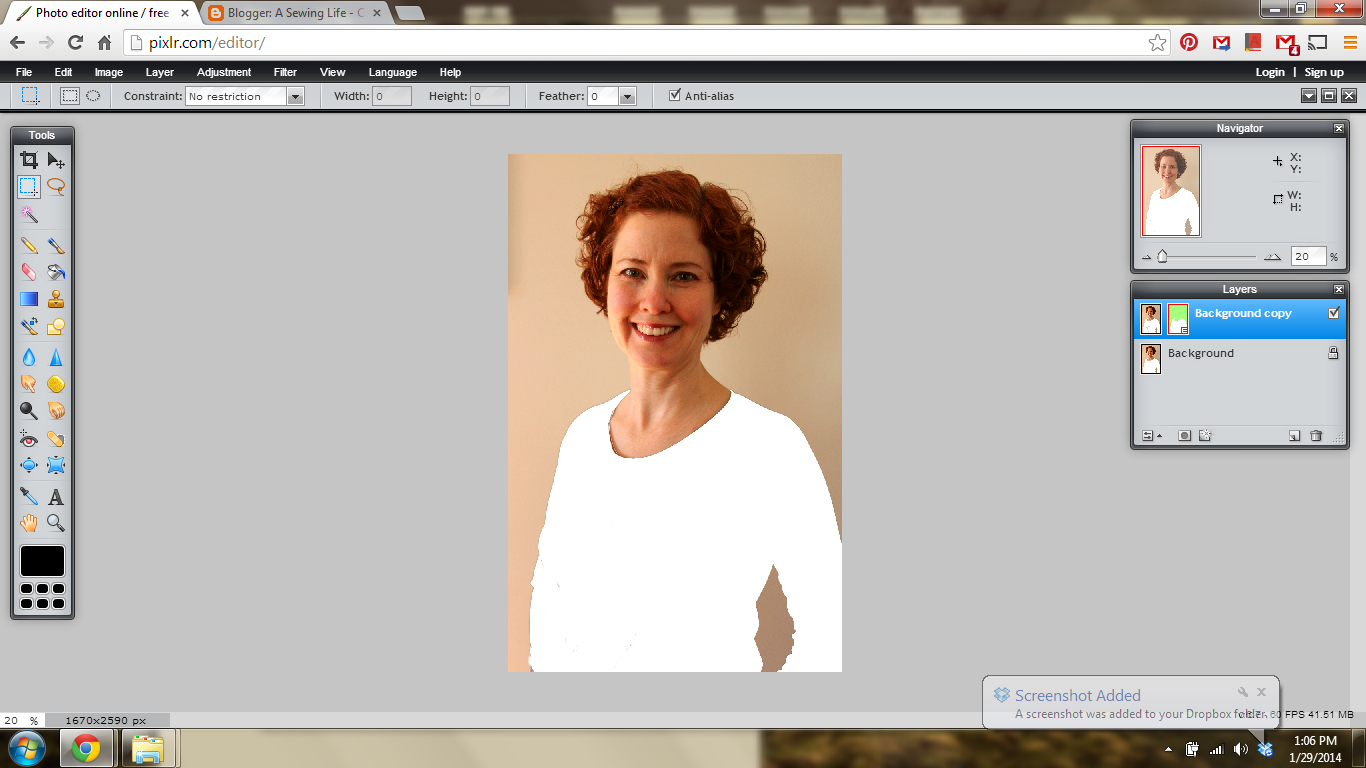Click the Login link
The image size is (1366, 768).
click(x=1270, y=72)
